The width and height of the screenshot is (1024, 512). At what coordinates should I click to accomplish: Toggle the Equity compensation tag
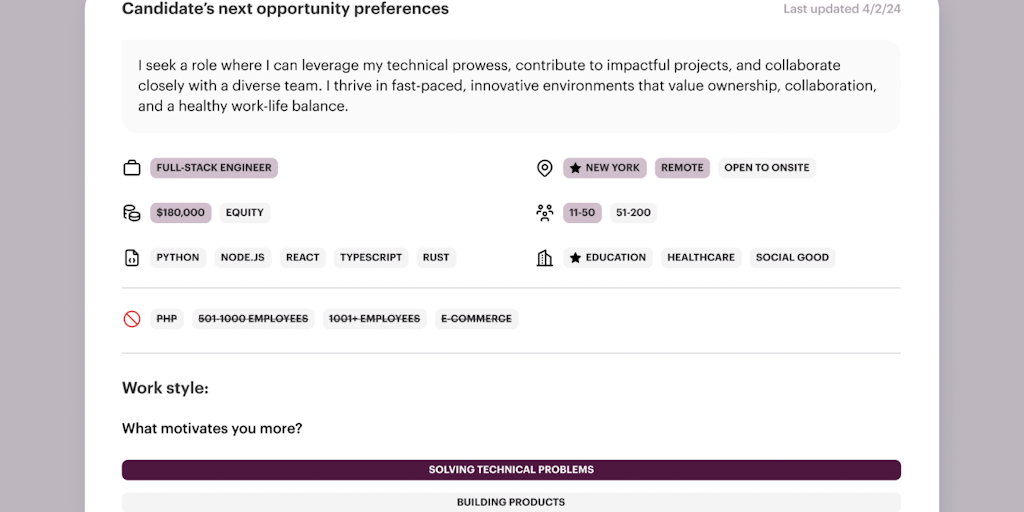[245, 213]
